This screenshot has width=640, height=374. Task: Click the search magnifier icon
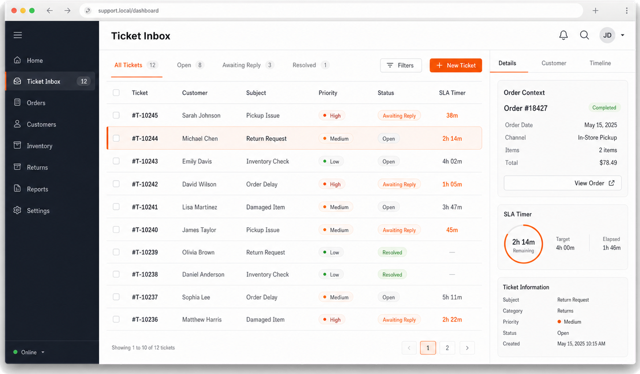[x=584, y=36]
